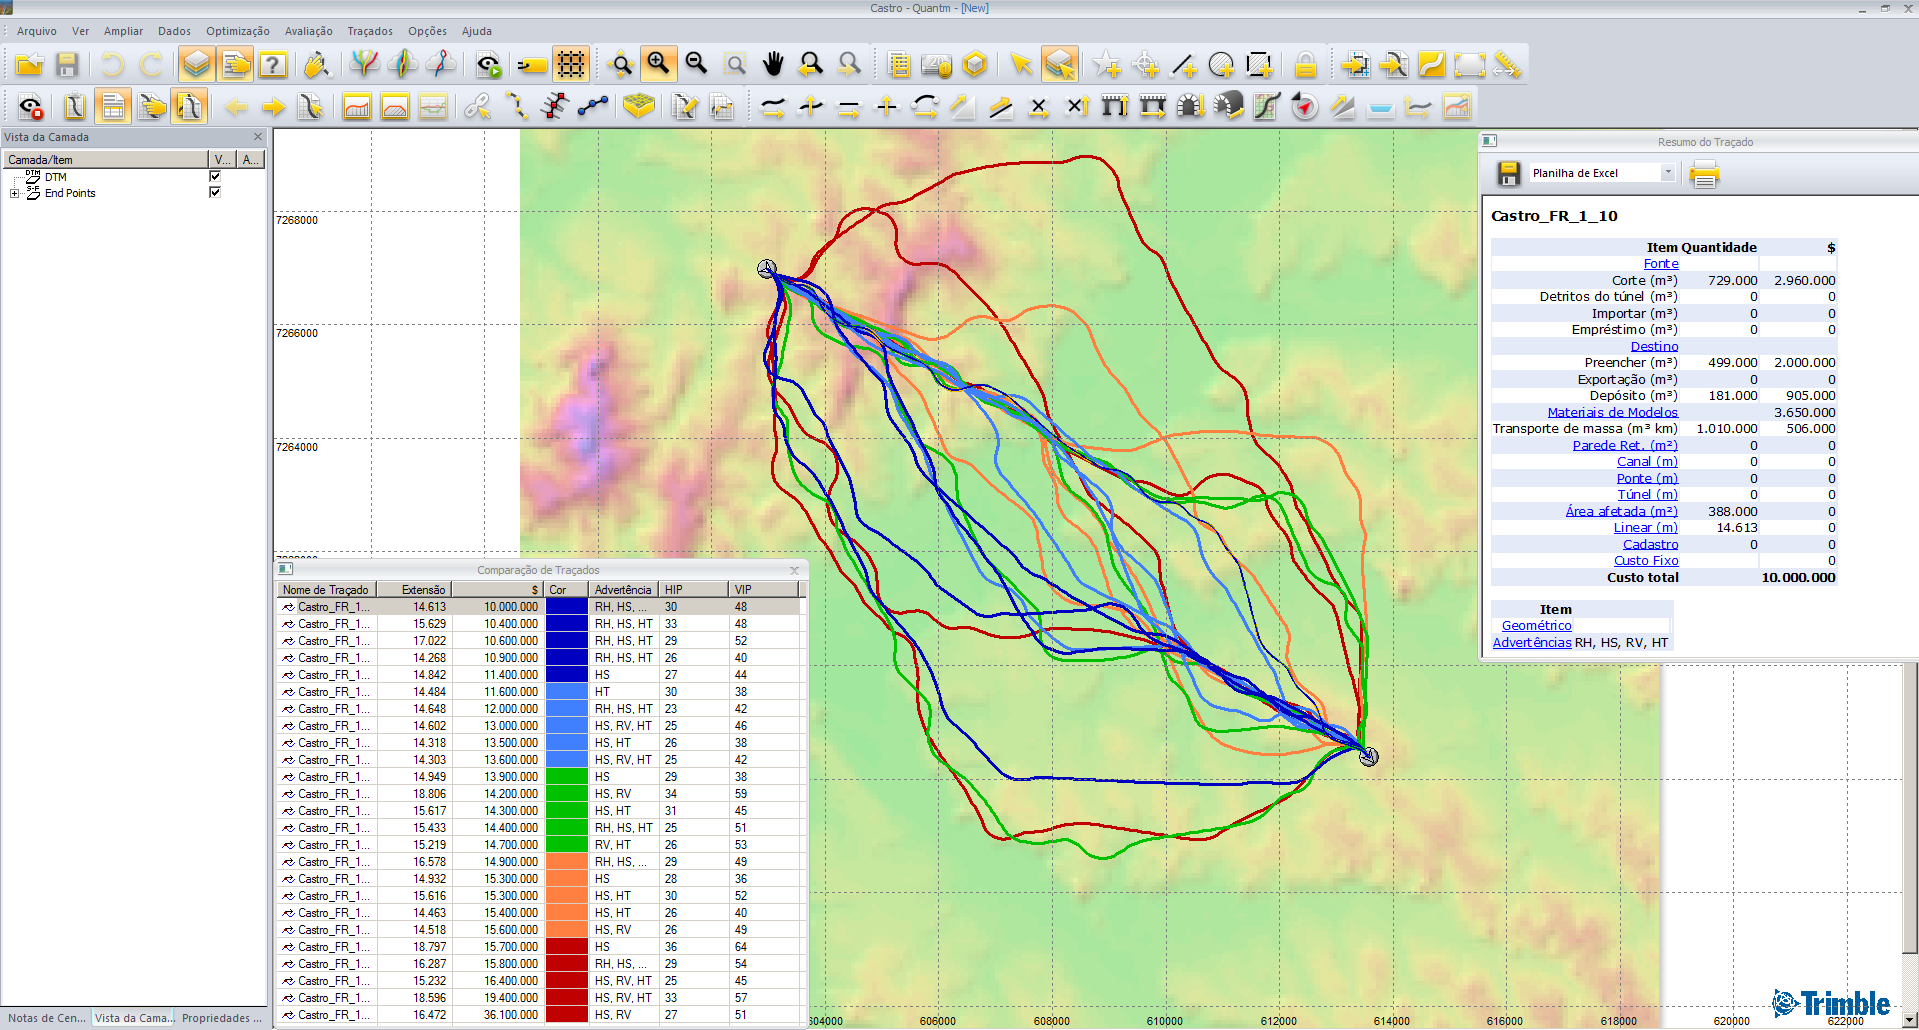Click the banknote and coin cost icon

(937, 65)
